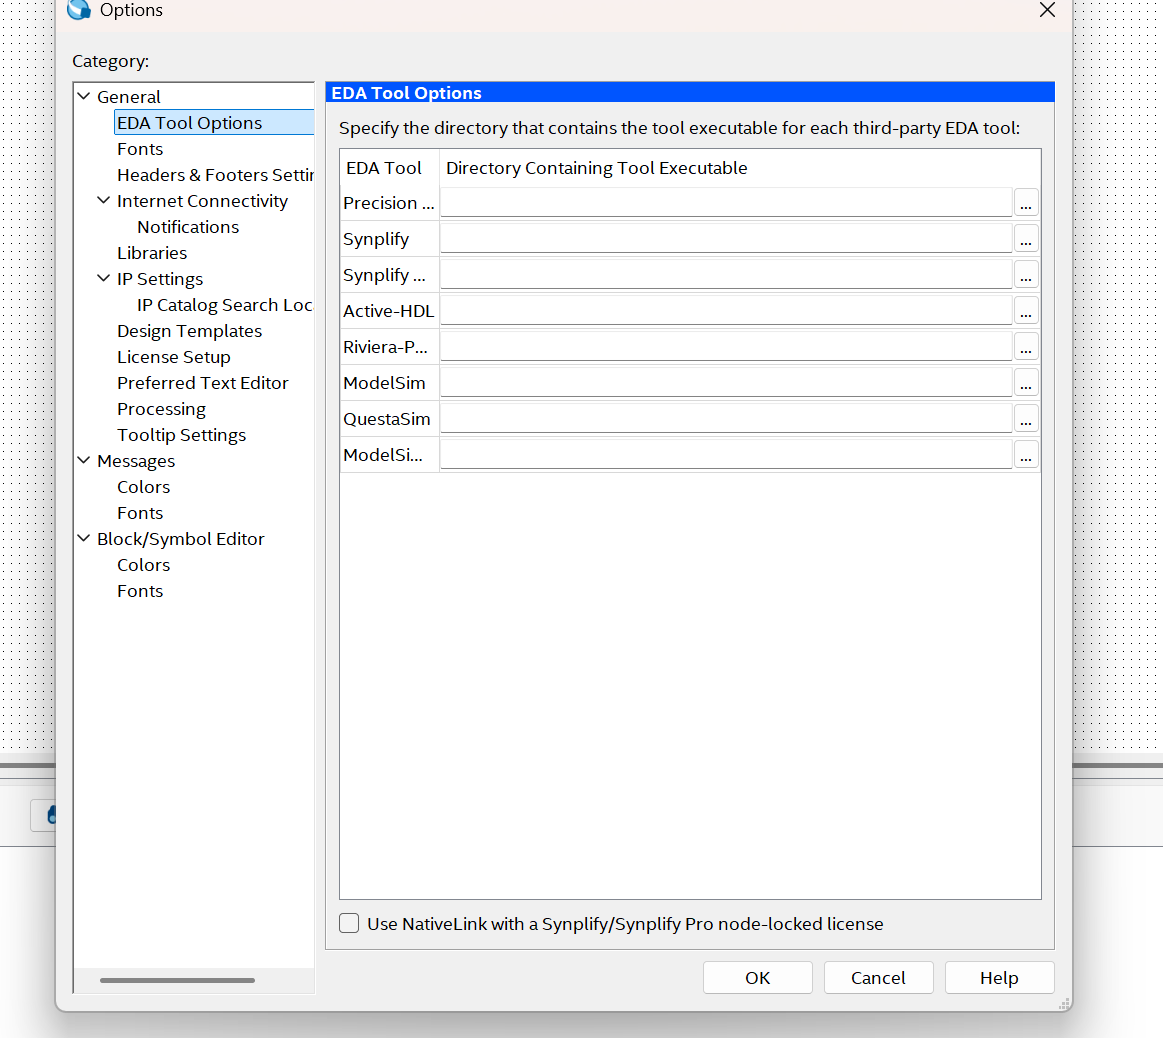Click the Quartus icon in title bar

[79, 10]
